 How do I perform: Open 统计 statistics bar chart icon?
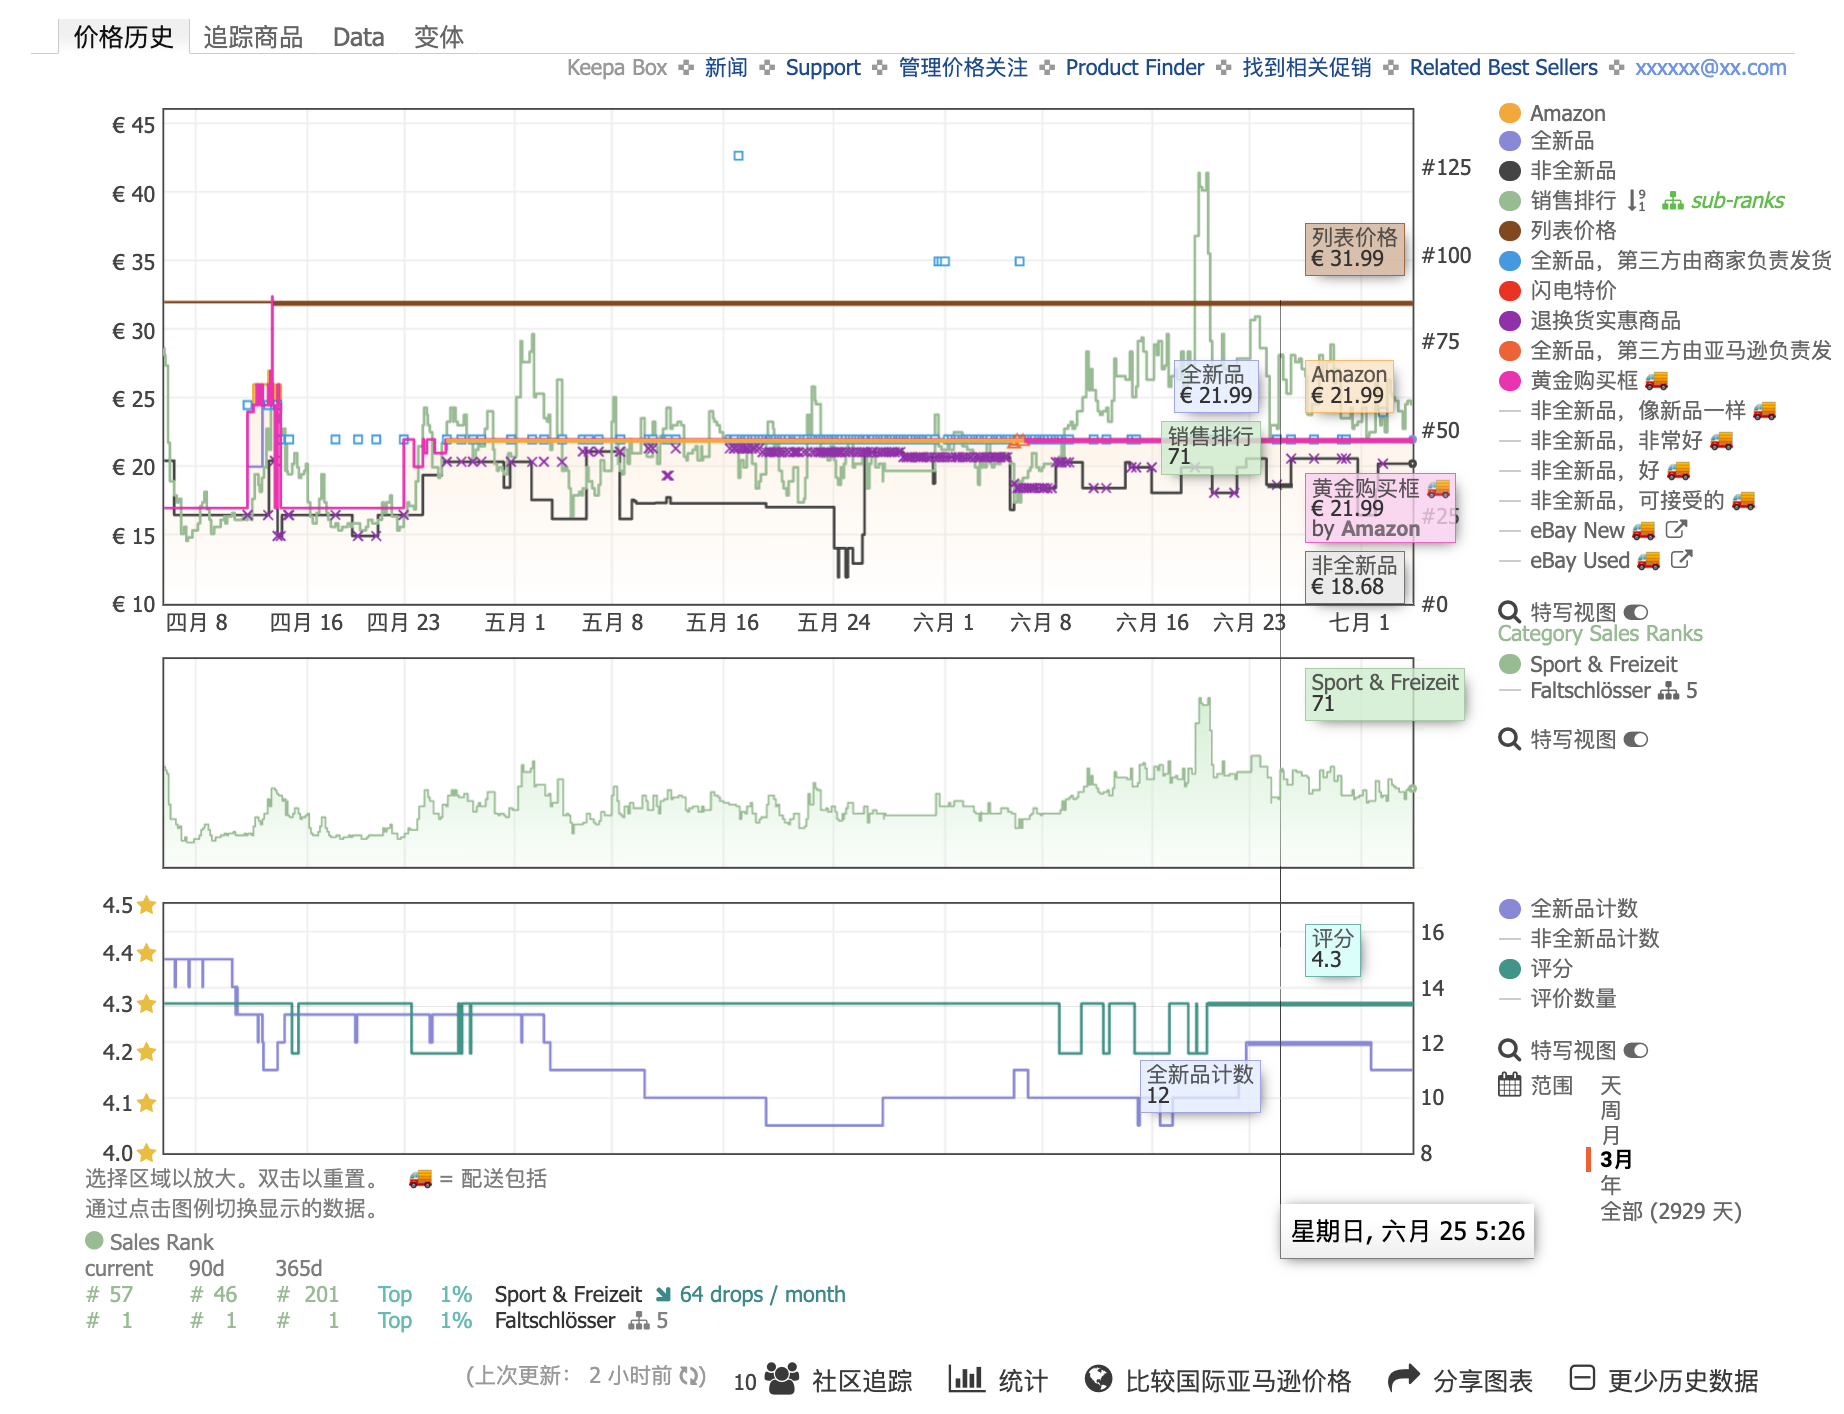[966, 1378]
